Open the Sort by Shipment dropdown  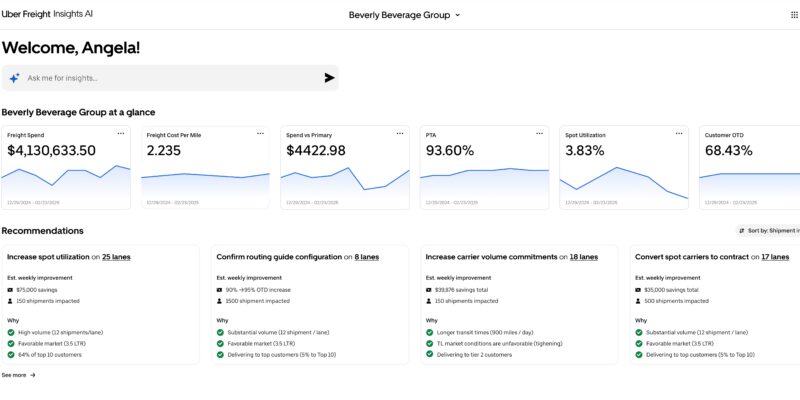click(x=768, y=231)
